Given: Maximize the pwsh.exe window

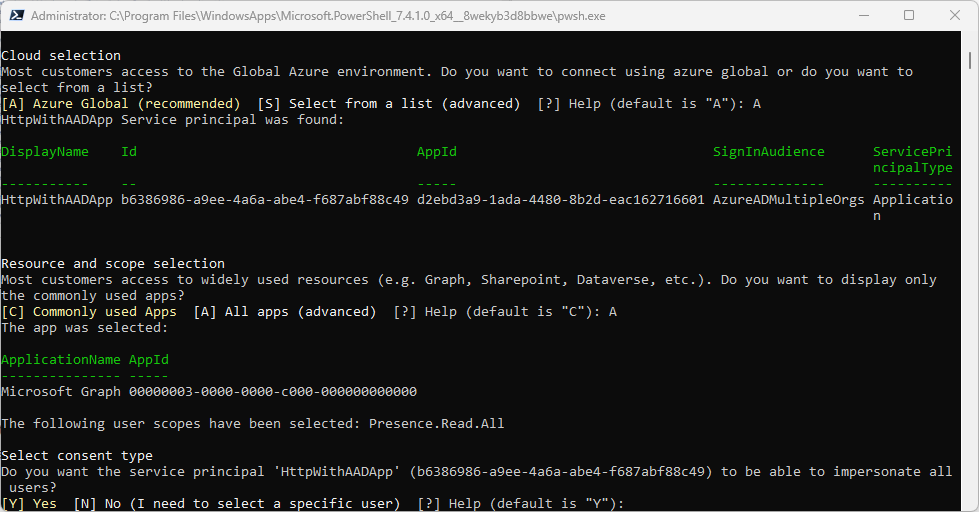Looking at the screenshot, I should pyautogui.click(x=909, y=16).
